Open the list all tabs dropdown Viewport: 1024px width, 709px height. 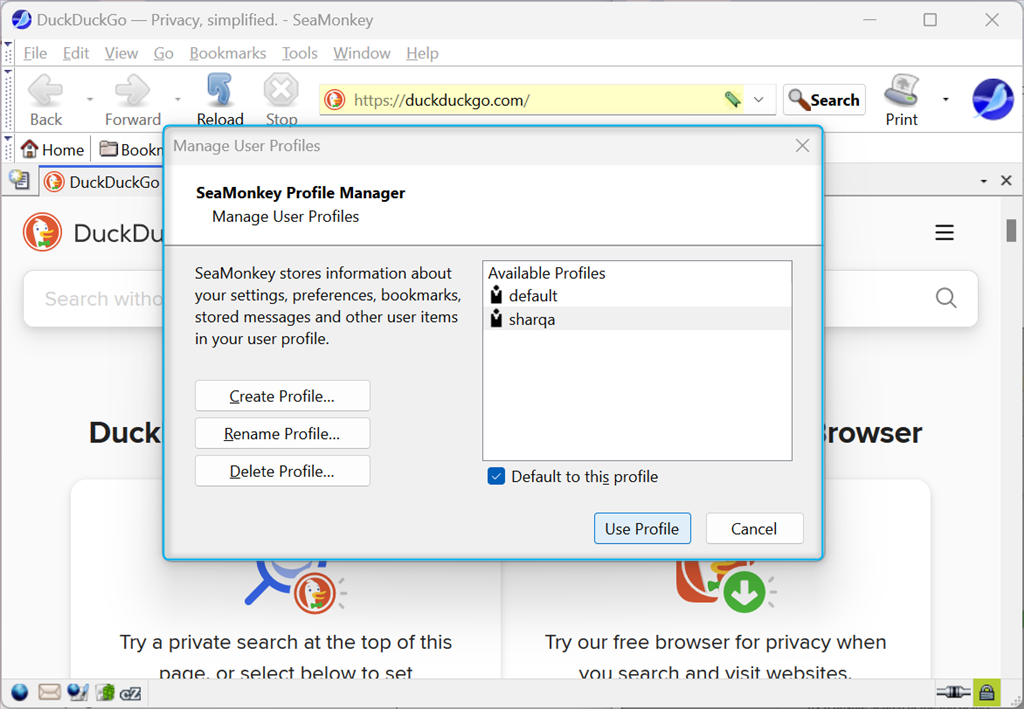click(984, 181)
